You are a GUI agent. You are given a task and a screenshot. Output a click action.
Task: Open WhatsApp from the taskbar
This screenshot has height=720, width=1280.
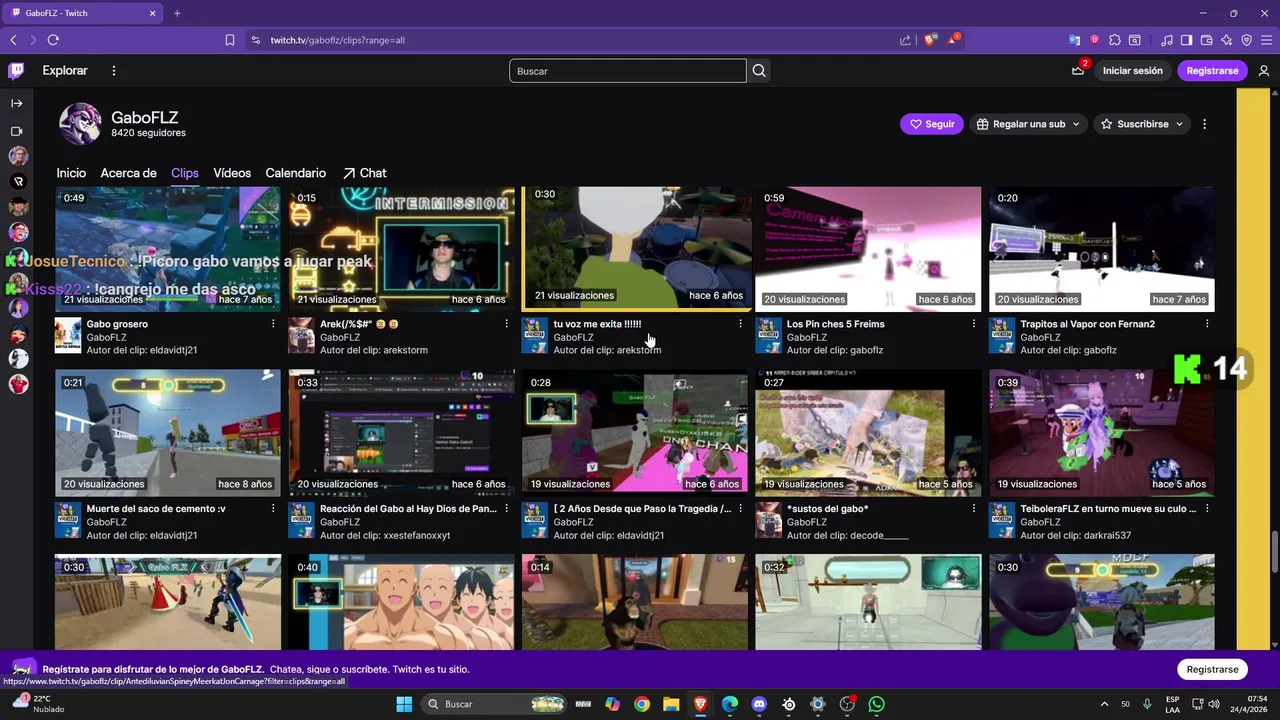pos(877,704)
